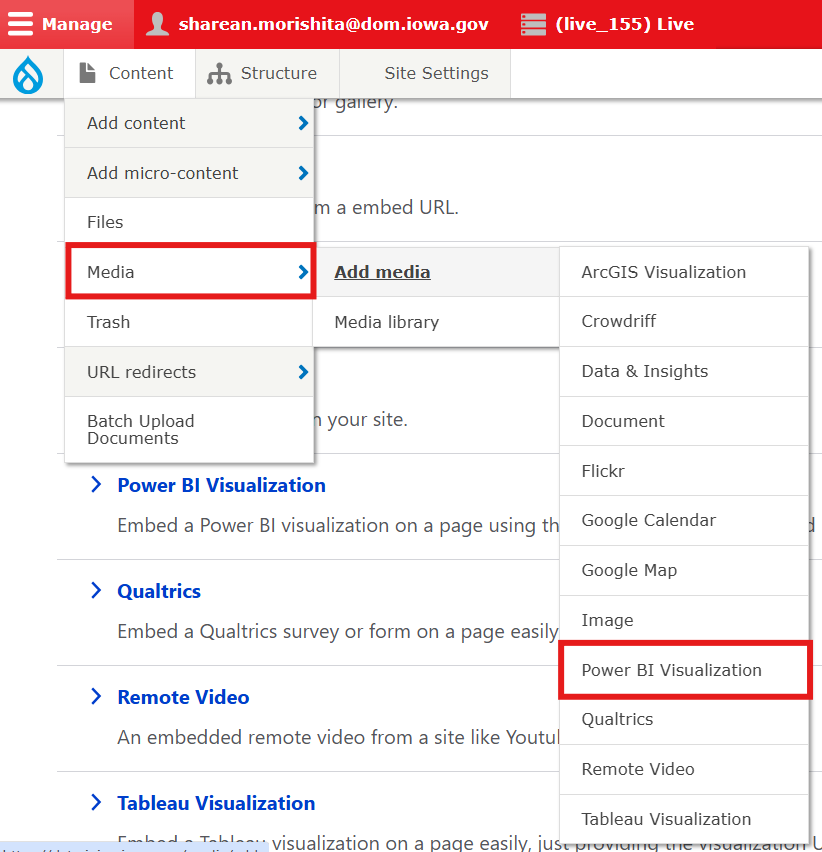This screenshot has width=822, height=852.
Task: Click the hamburger Manage menu icon
Action: pos(21,24)
